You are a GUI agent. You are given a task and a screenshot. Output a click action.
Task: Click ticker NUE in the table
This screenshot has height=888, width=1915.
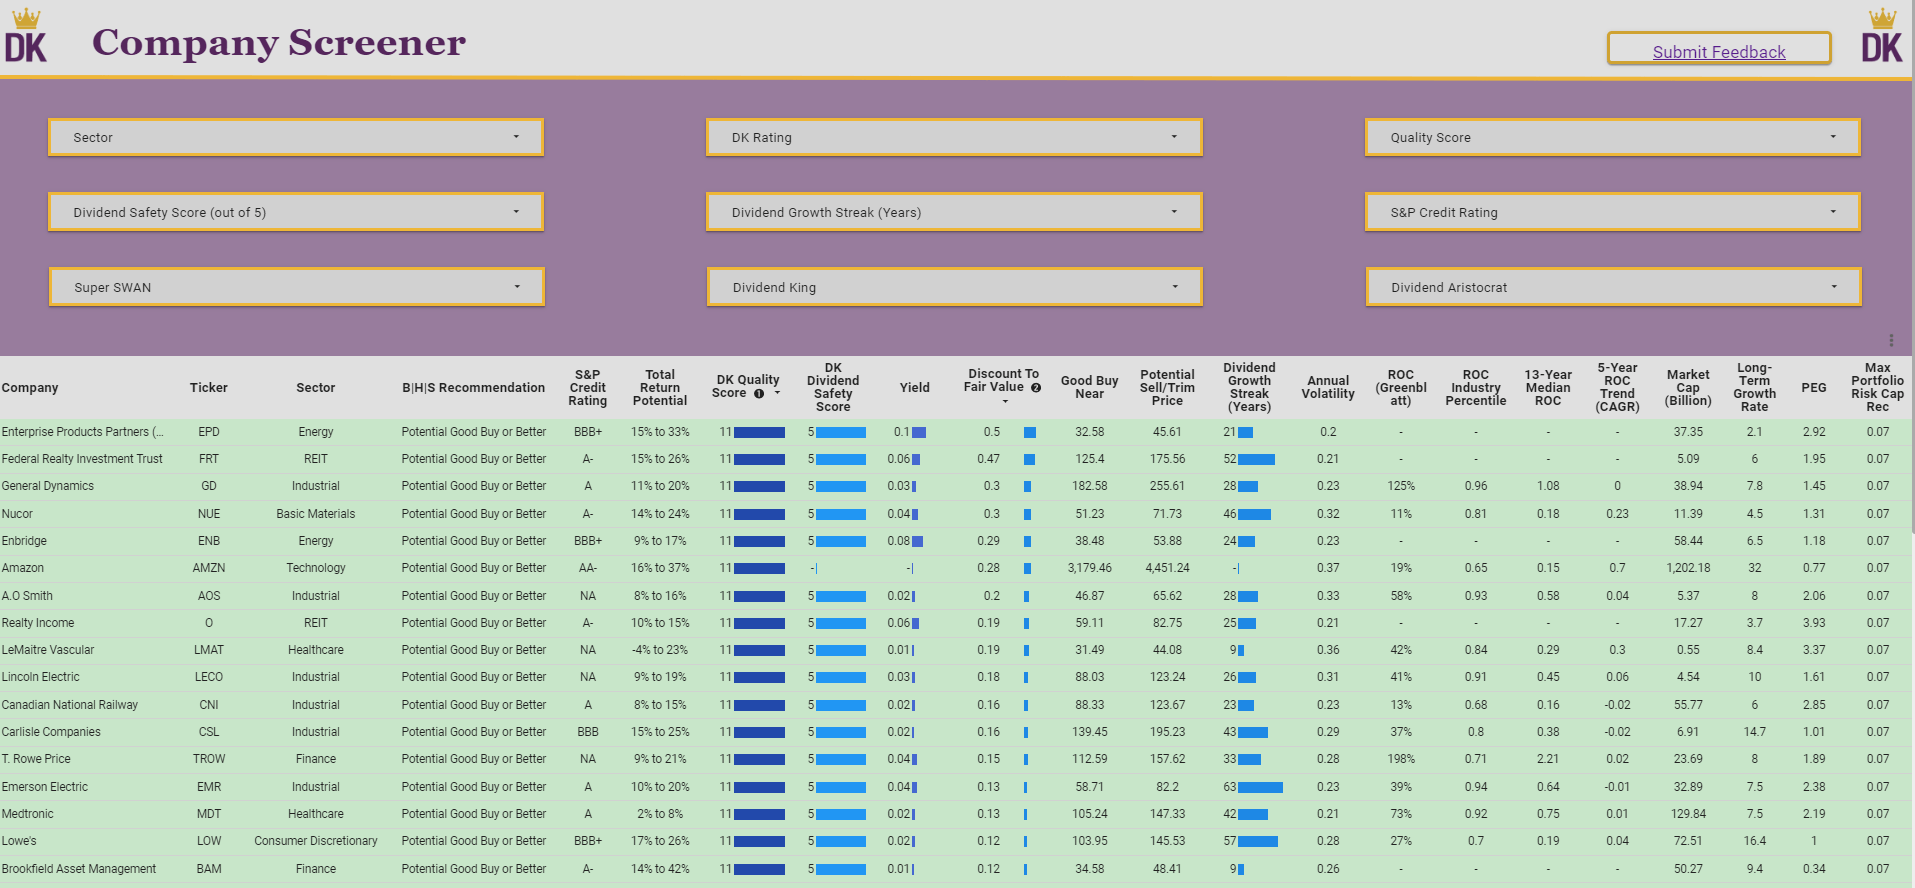209,514
